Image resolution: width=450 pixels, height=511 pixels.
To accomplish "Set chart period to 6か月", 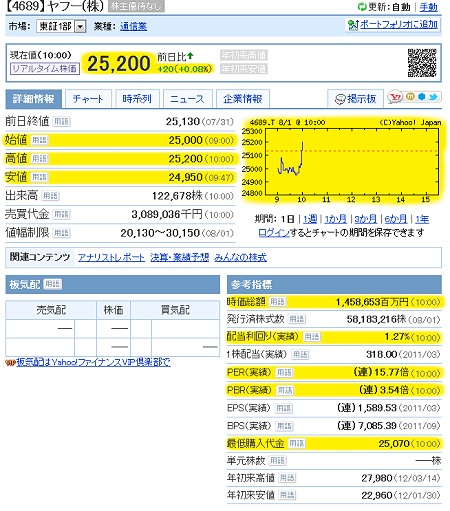I will pos(396,219).
